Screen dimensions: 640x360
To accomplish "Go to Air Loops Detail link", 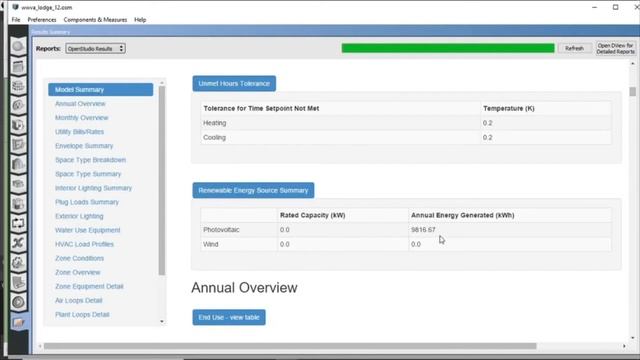I will click(79, 300).
